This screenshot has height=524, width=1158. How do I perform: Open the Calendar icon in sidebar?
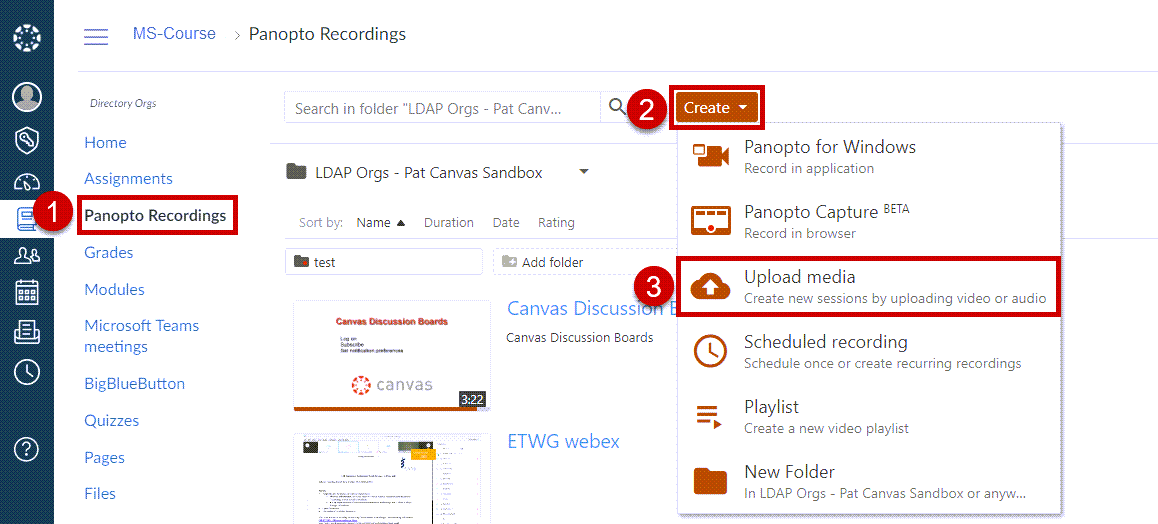[27, 292]
